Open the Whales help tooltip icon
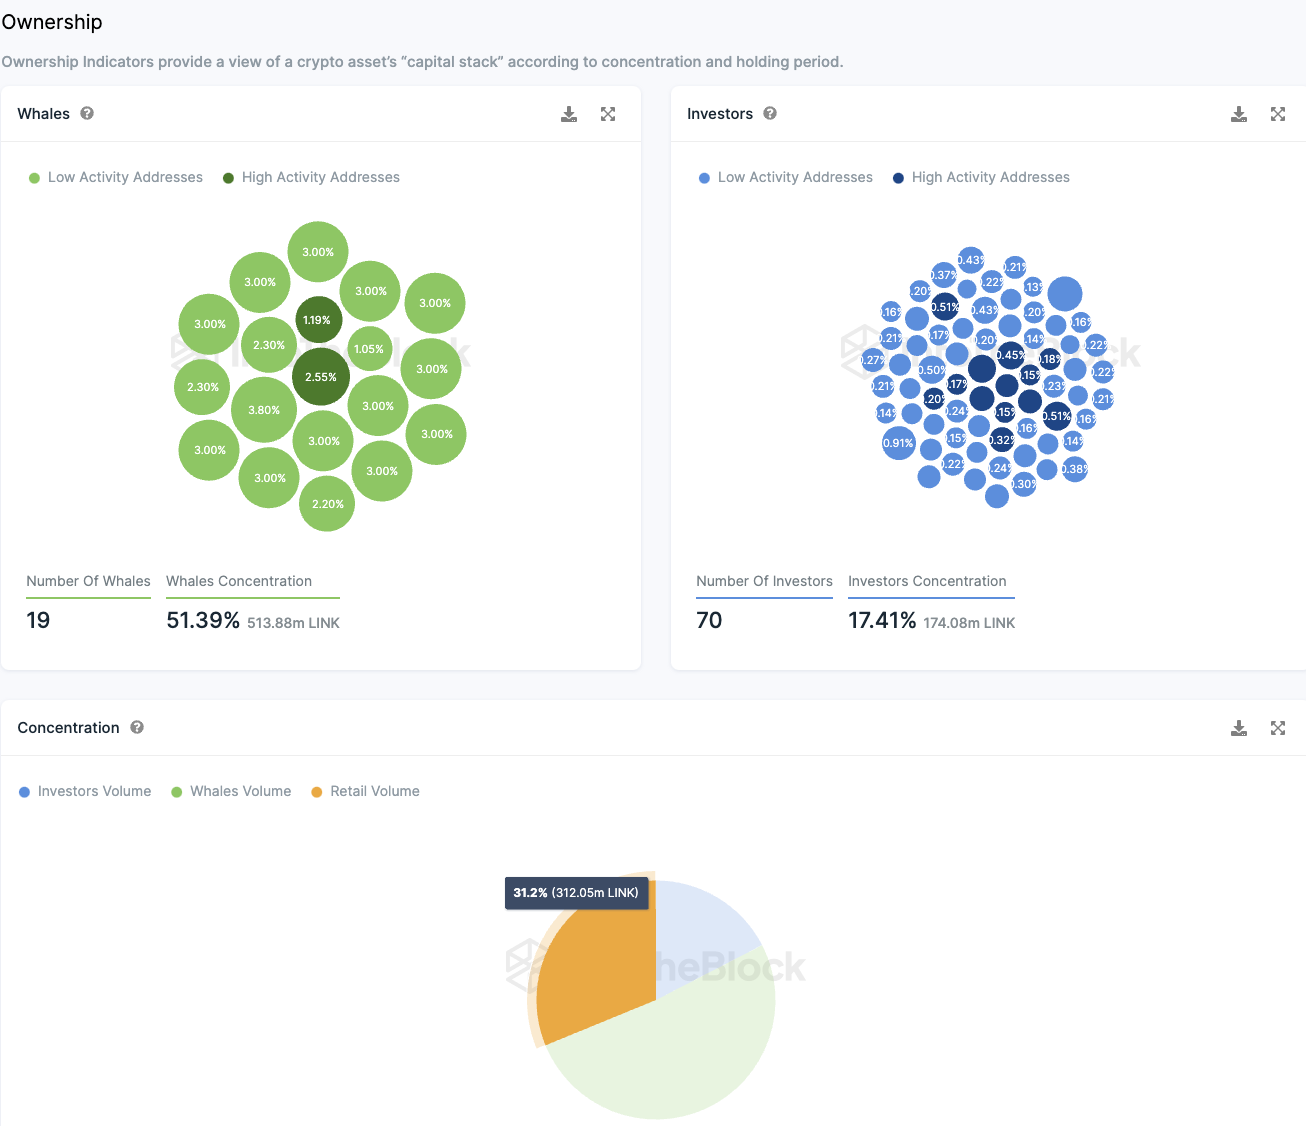This screenshot has height=1126, width=1306. (x=87, y=113)
